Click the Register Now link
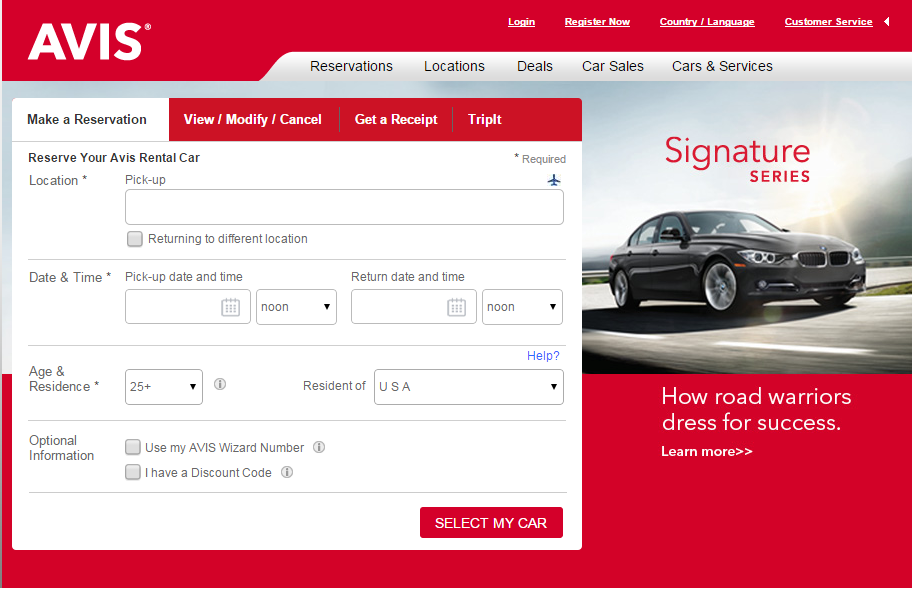 [x=597, y=22]
